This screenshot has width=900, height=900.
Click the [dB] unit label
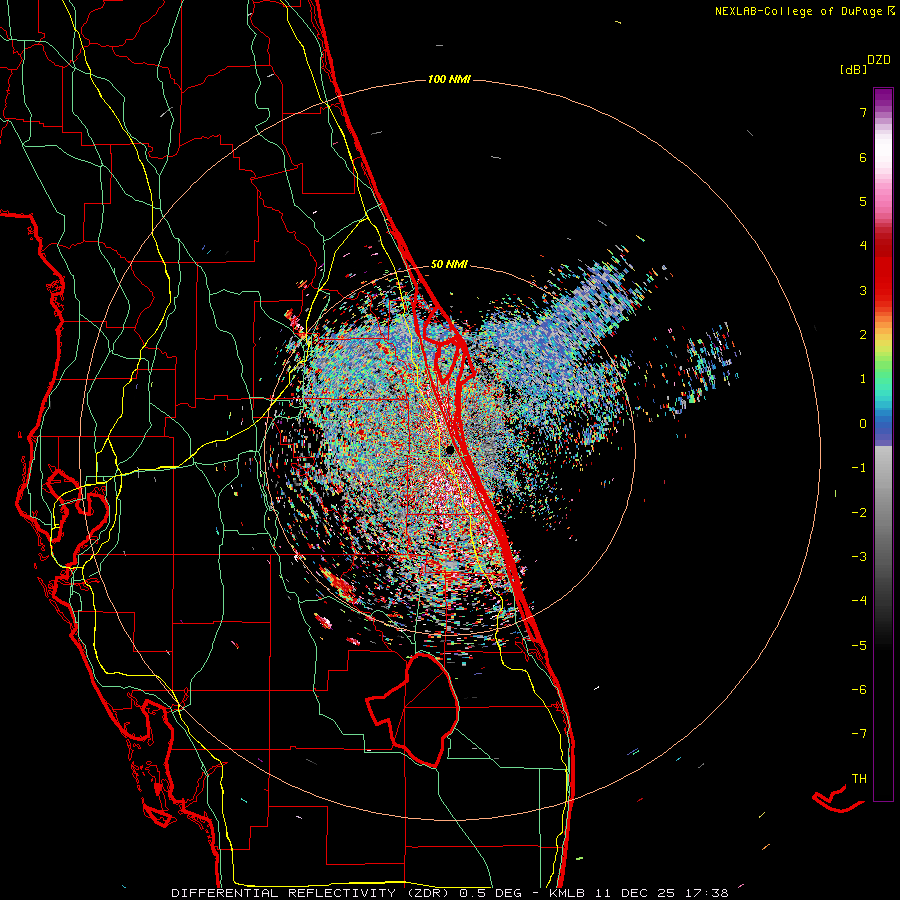coord(853,69)
